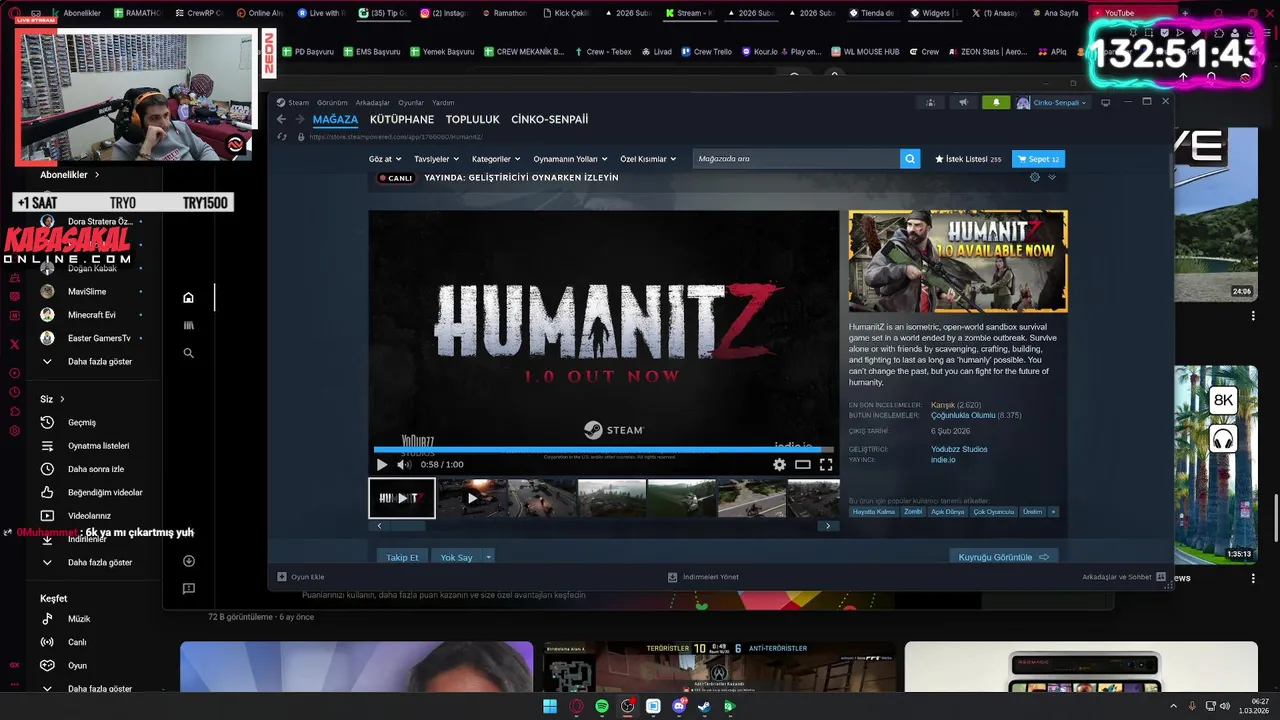The width and height of the screenshot is (1280, 720).
Task: Select the Açık Dünya tag
Action: coord(948,512)
